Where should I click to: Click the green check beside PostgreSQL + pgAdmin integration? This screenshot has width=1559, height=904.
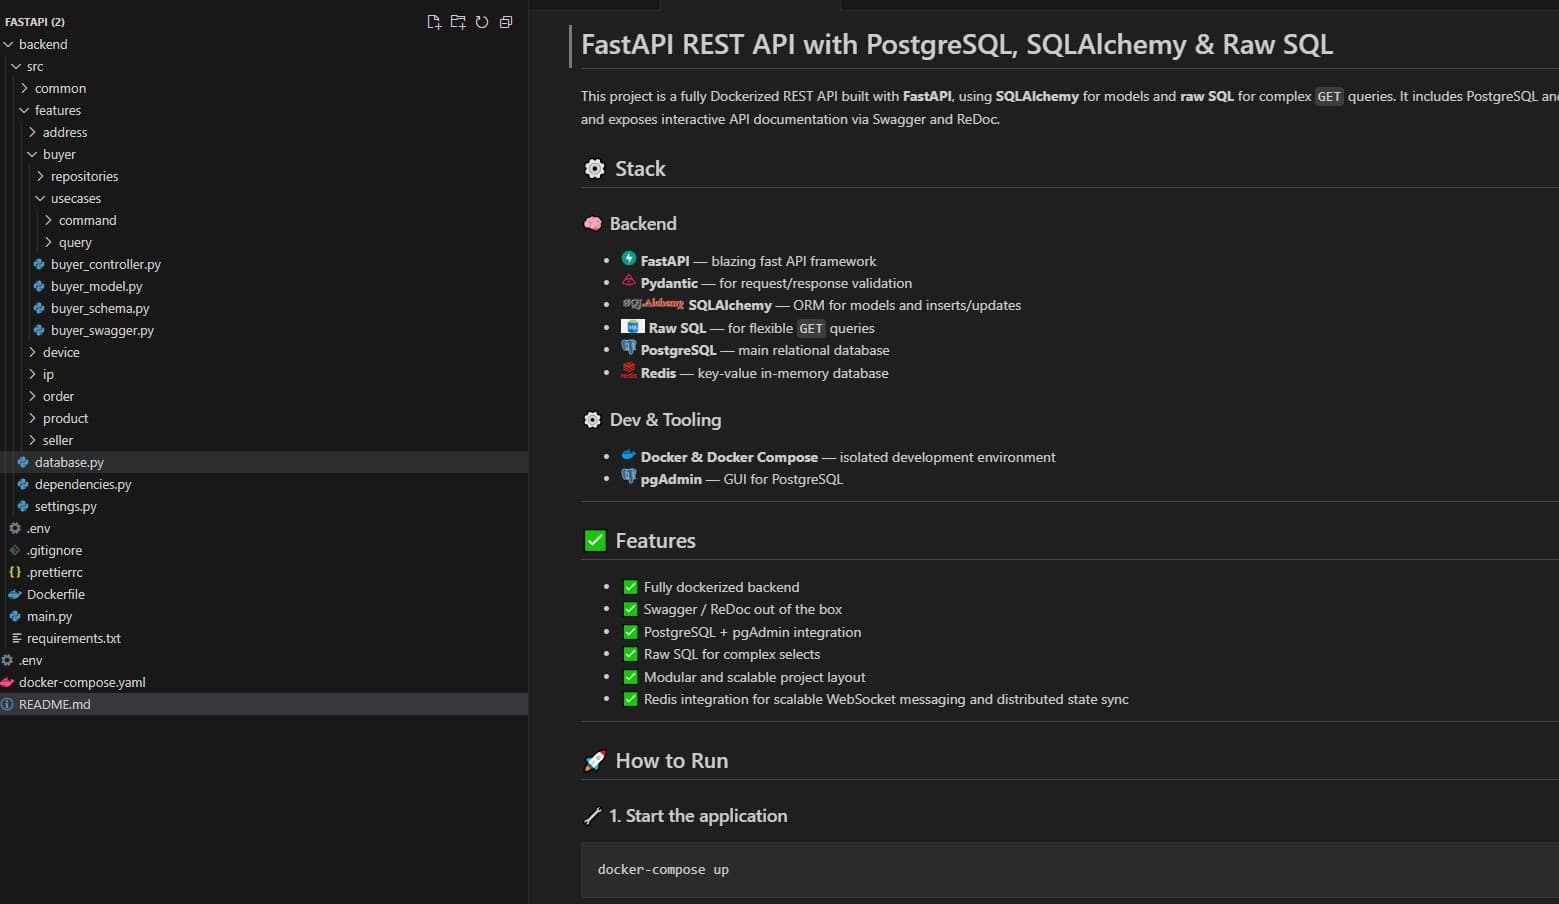[x=631, y=632]
